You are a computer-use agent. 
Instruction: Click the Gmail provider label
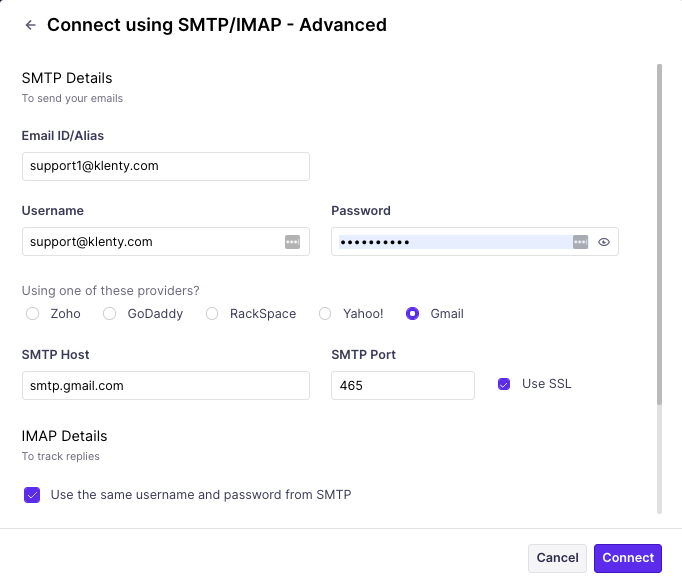[x=447, y=314]
